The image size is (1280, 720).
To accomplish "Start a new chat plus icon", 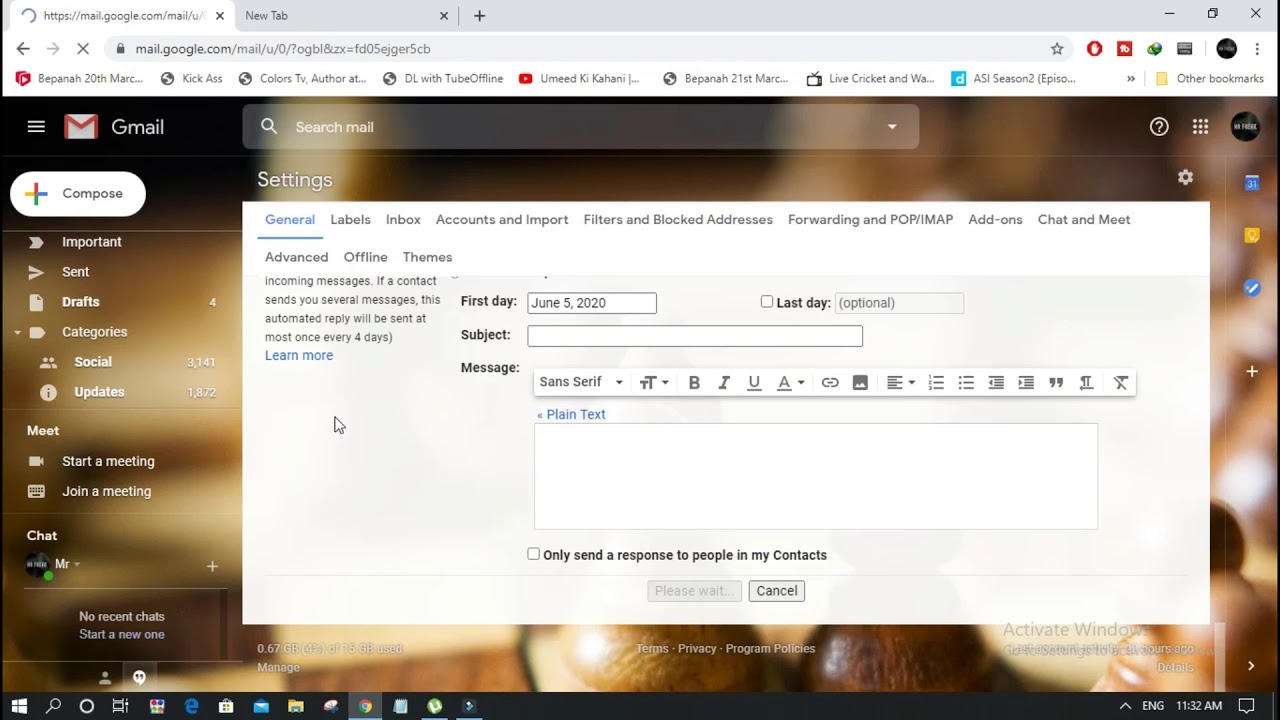I will (x=212, y=566).
